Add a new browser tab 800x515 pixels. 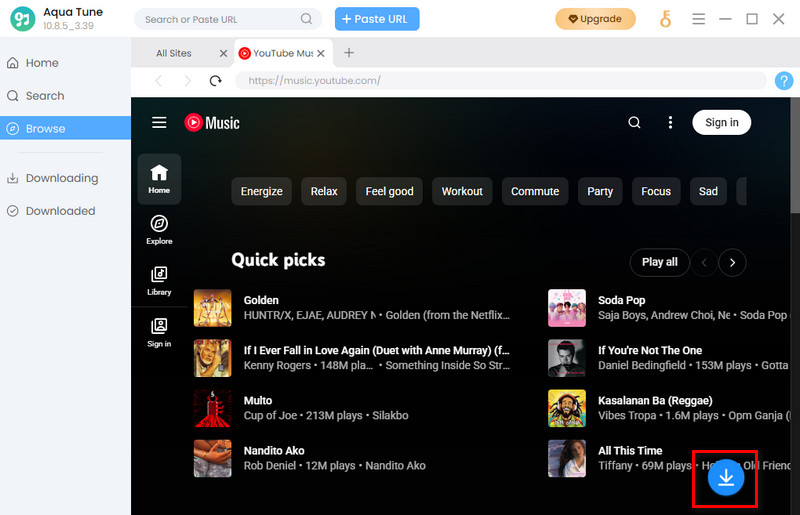pyautogui.click(x=349, y=53)
